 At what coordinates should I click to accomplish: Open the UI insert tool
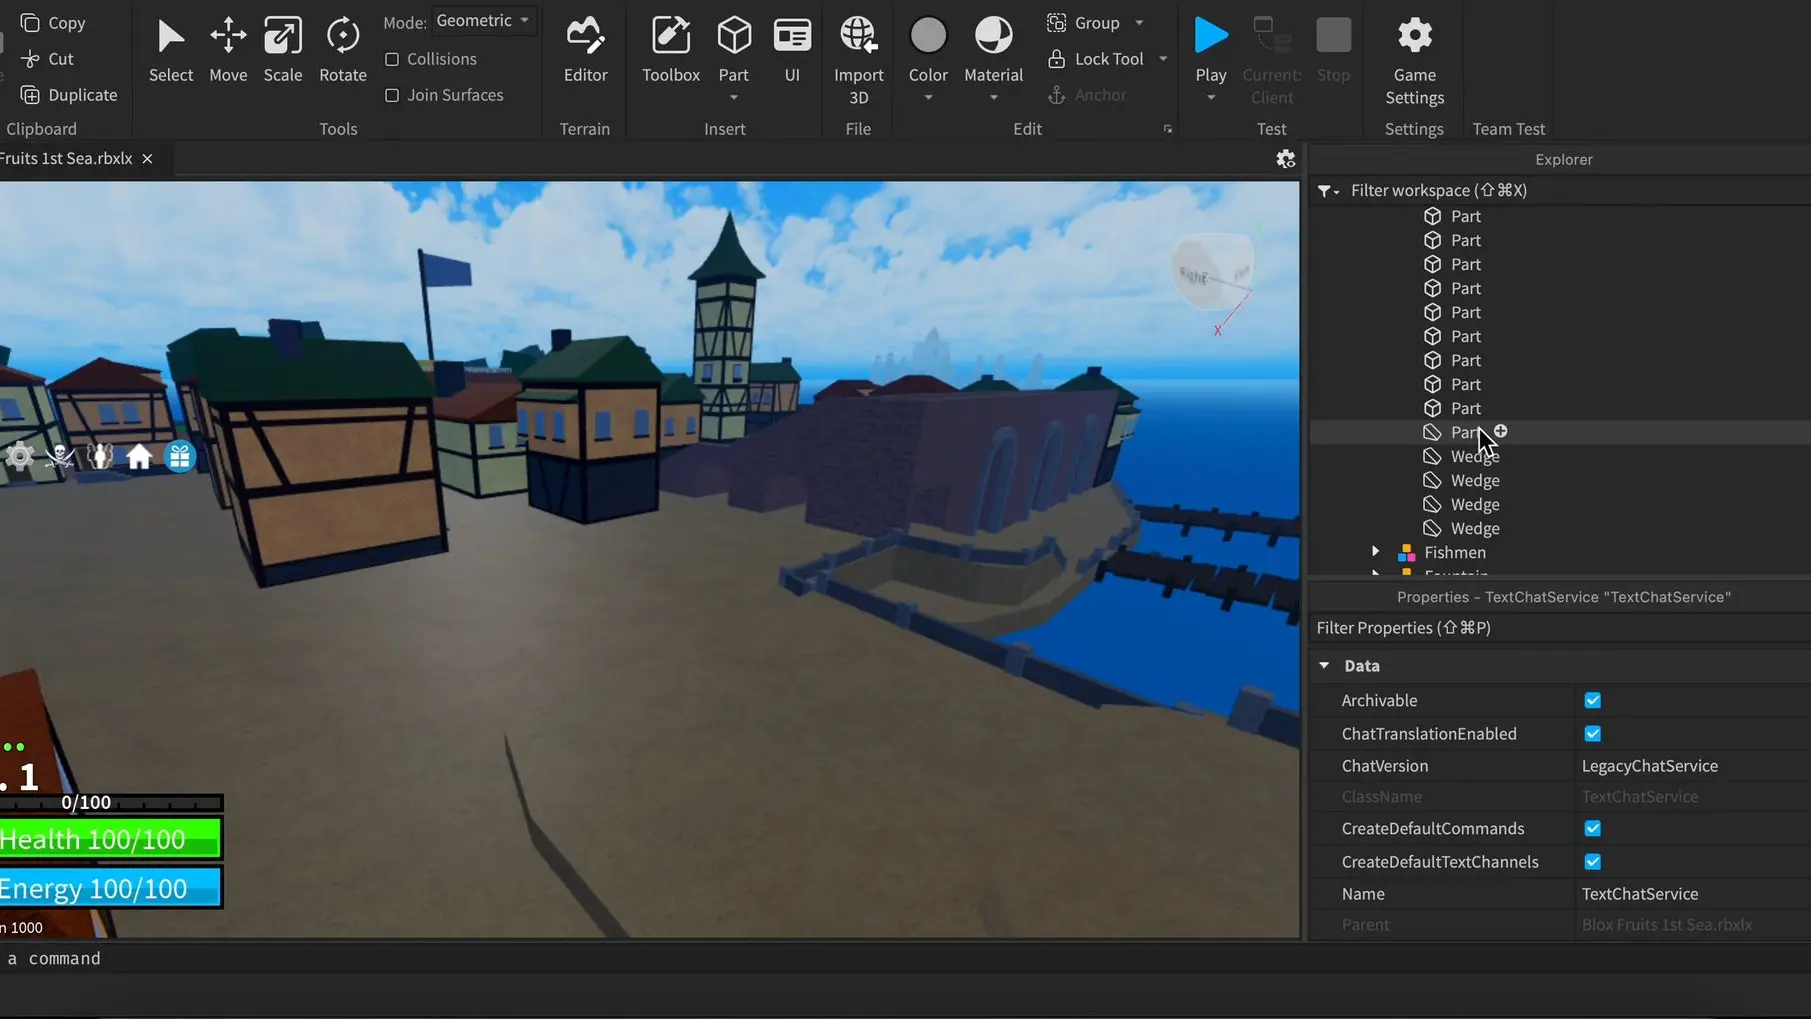792,50
